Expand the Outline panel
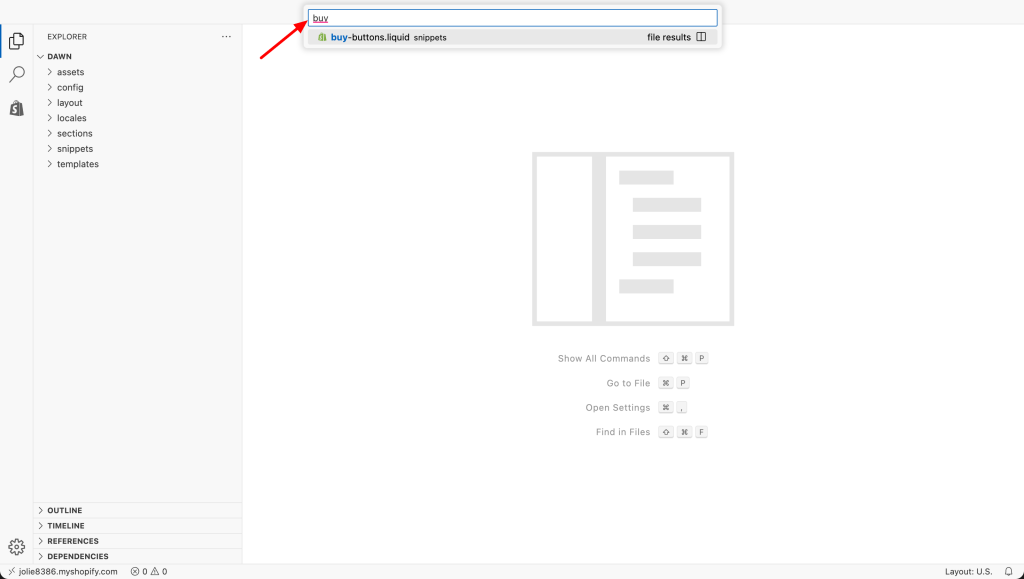This screenshot has width=1024, height=579. tap(64, 511)
